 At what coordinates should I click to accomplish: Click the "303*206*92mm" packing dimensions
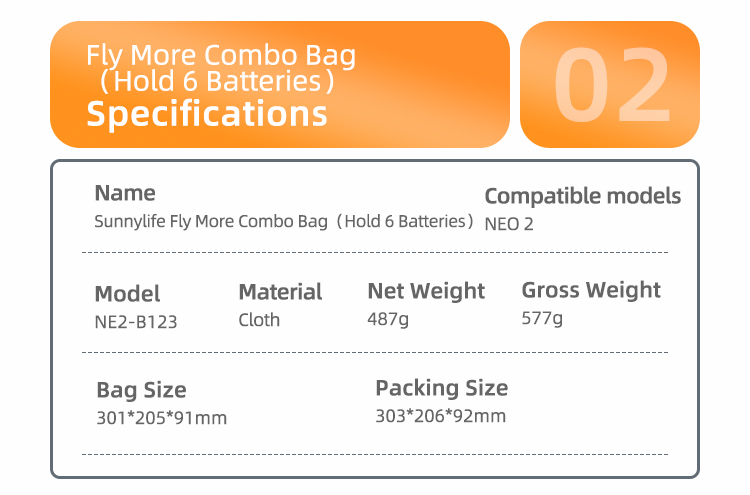(x=440, y=415)
